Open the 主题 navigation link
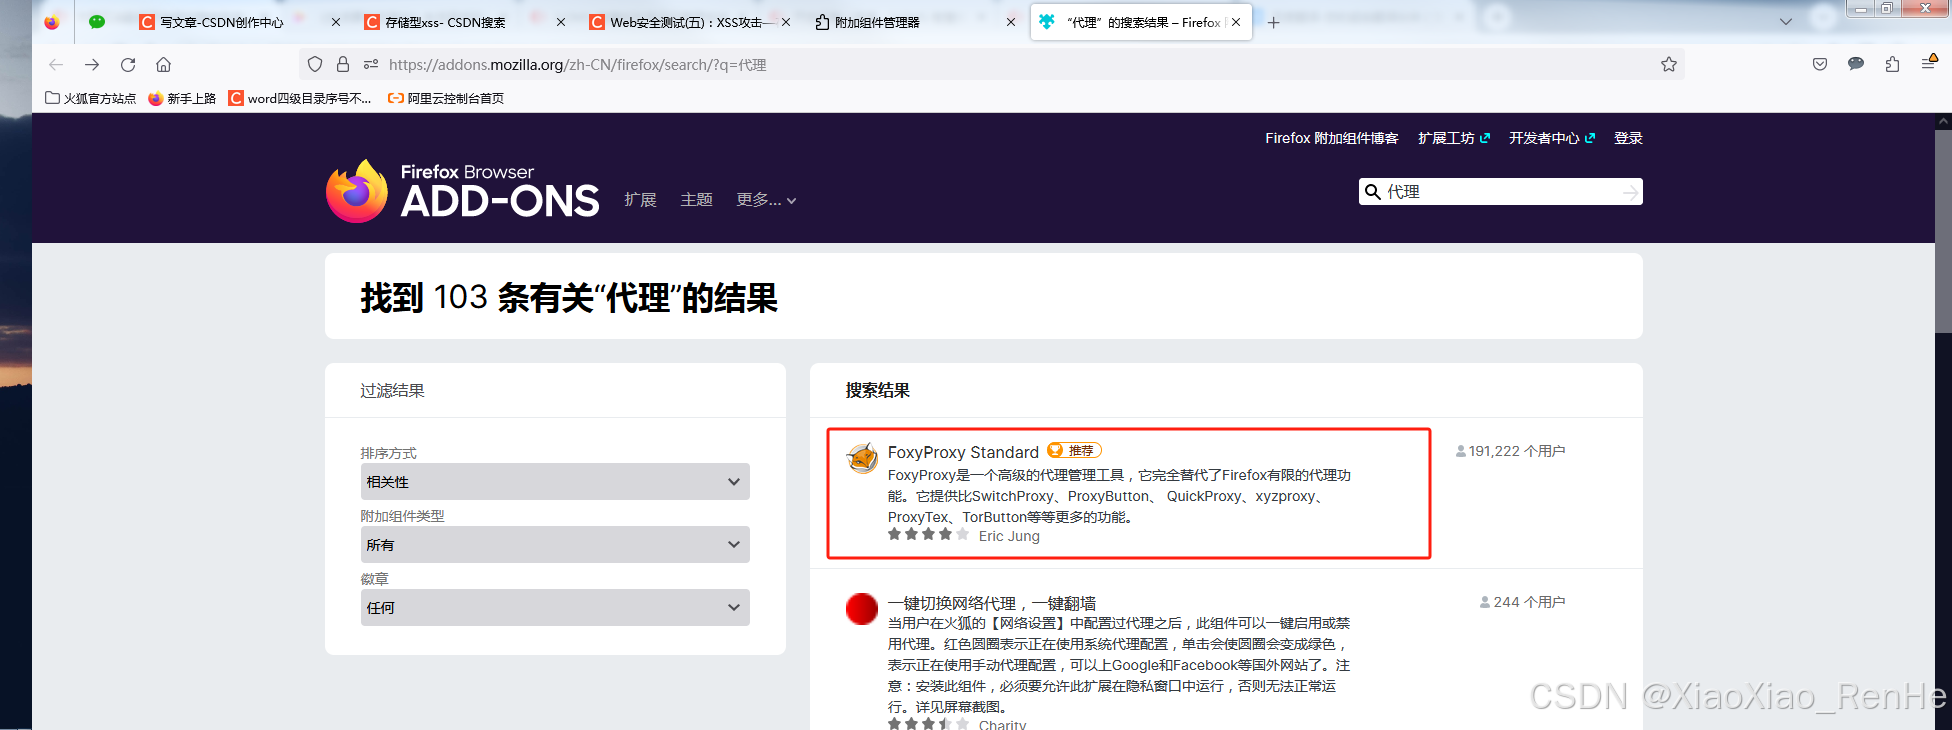Image resolution: width=1952 pixels, height=730 pixels. coord(696,200)
